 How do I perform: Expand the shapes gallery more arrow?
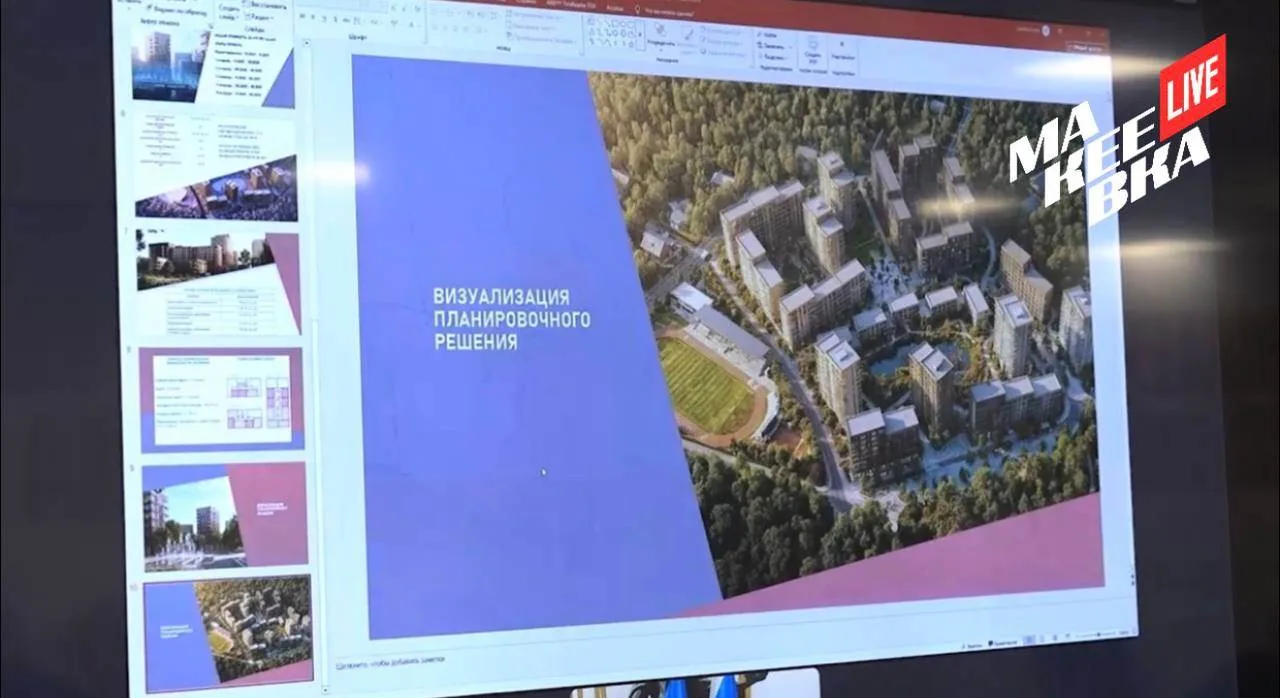pyautogui.click(x=641, y=34)
